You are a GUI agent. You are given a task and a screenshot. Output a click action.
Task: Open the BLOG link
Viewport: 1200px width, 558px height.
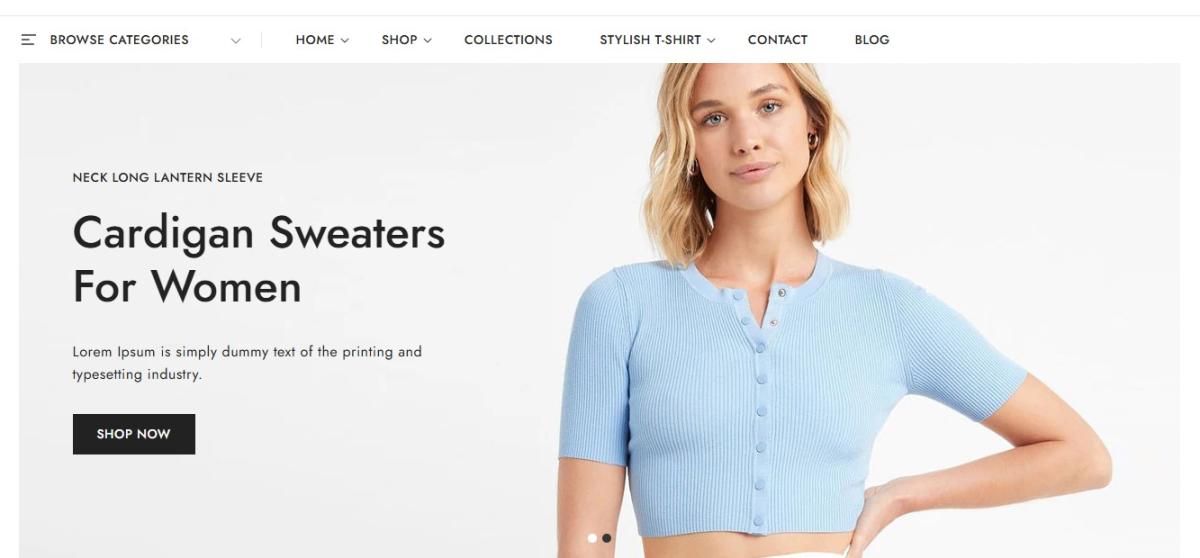(x=872, y=40)
